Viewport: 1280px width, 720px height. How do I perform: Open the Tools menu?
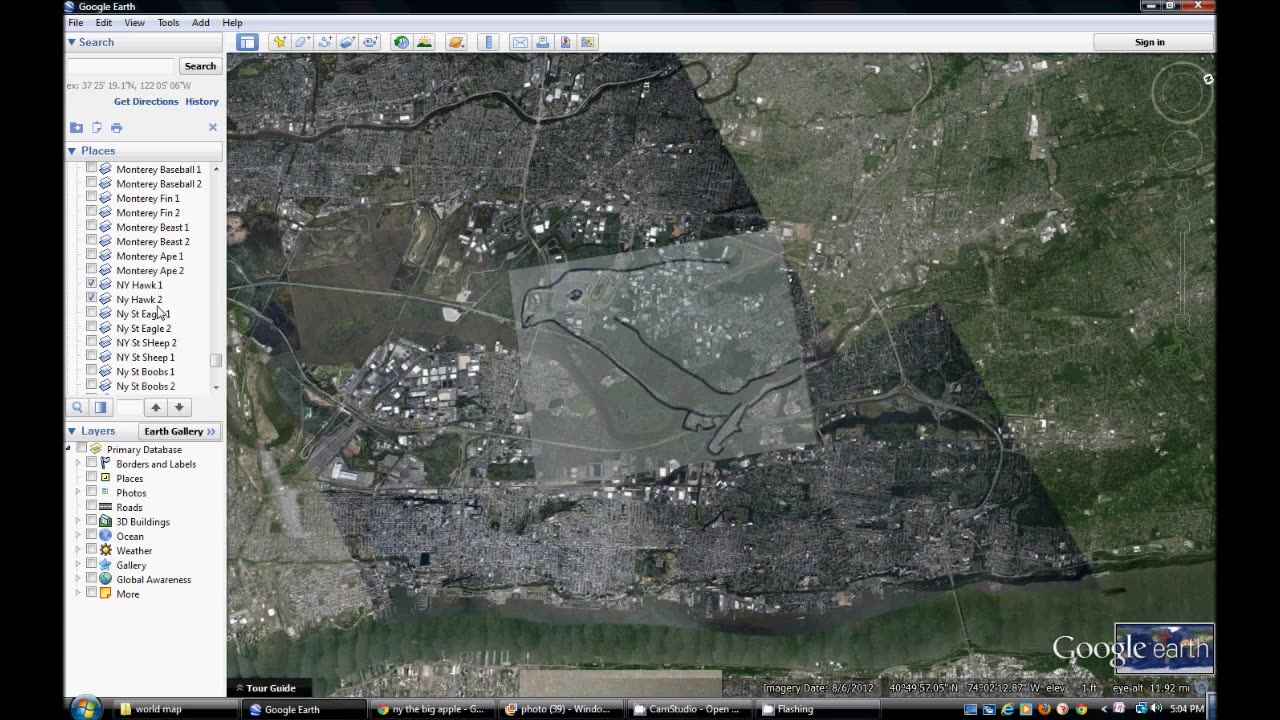pos(168,22)
